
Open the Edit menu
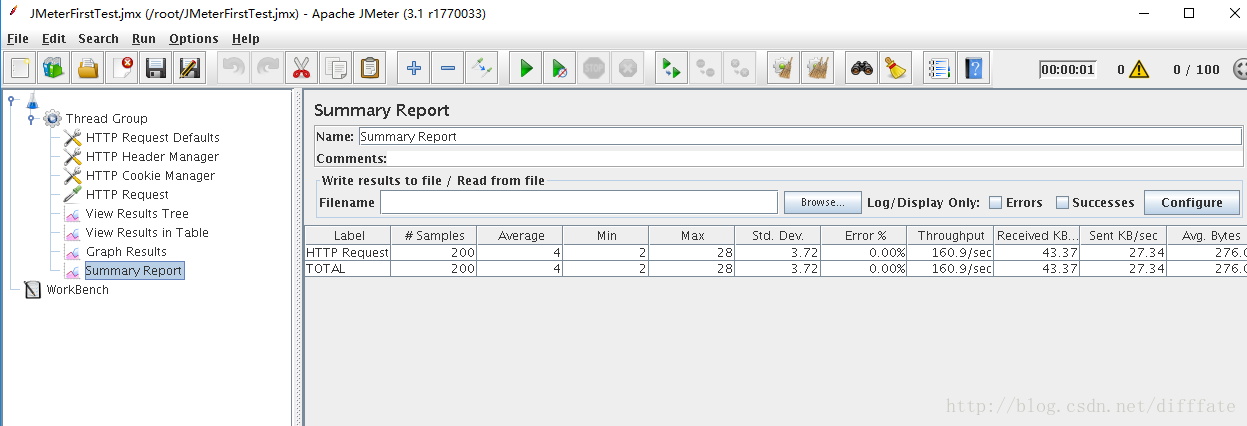[54, 38]
